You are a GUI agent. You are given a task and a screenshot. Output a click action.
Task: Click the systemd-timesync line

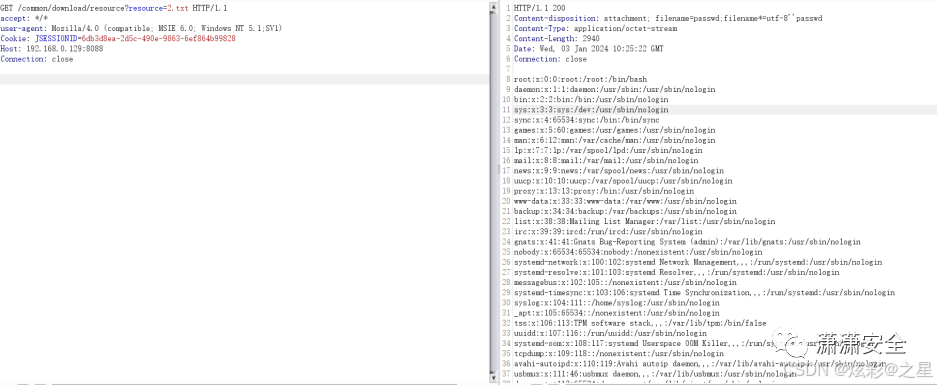pos(705,293)
